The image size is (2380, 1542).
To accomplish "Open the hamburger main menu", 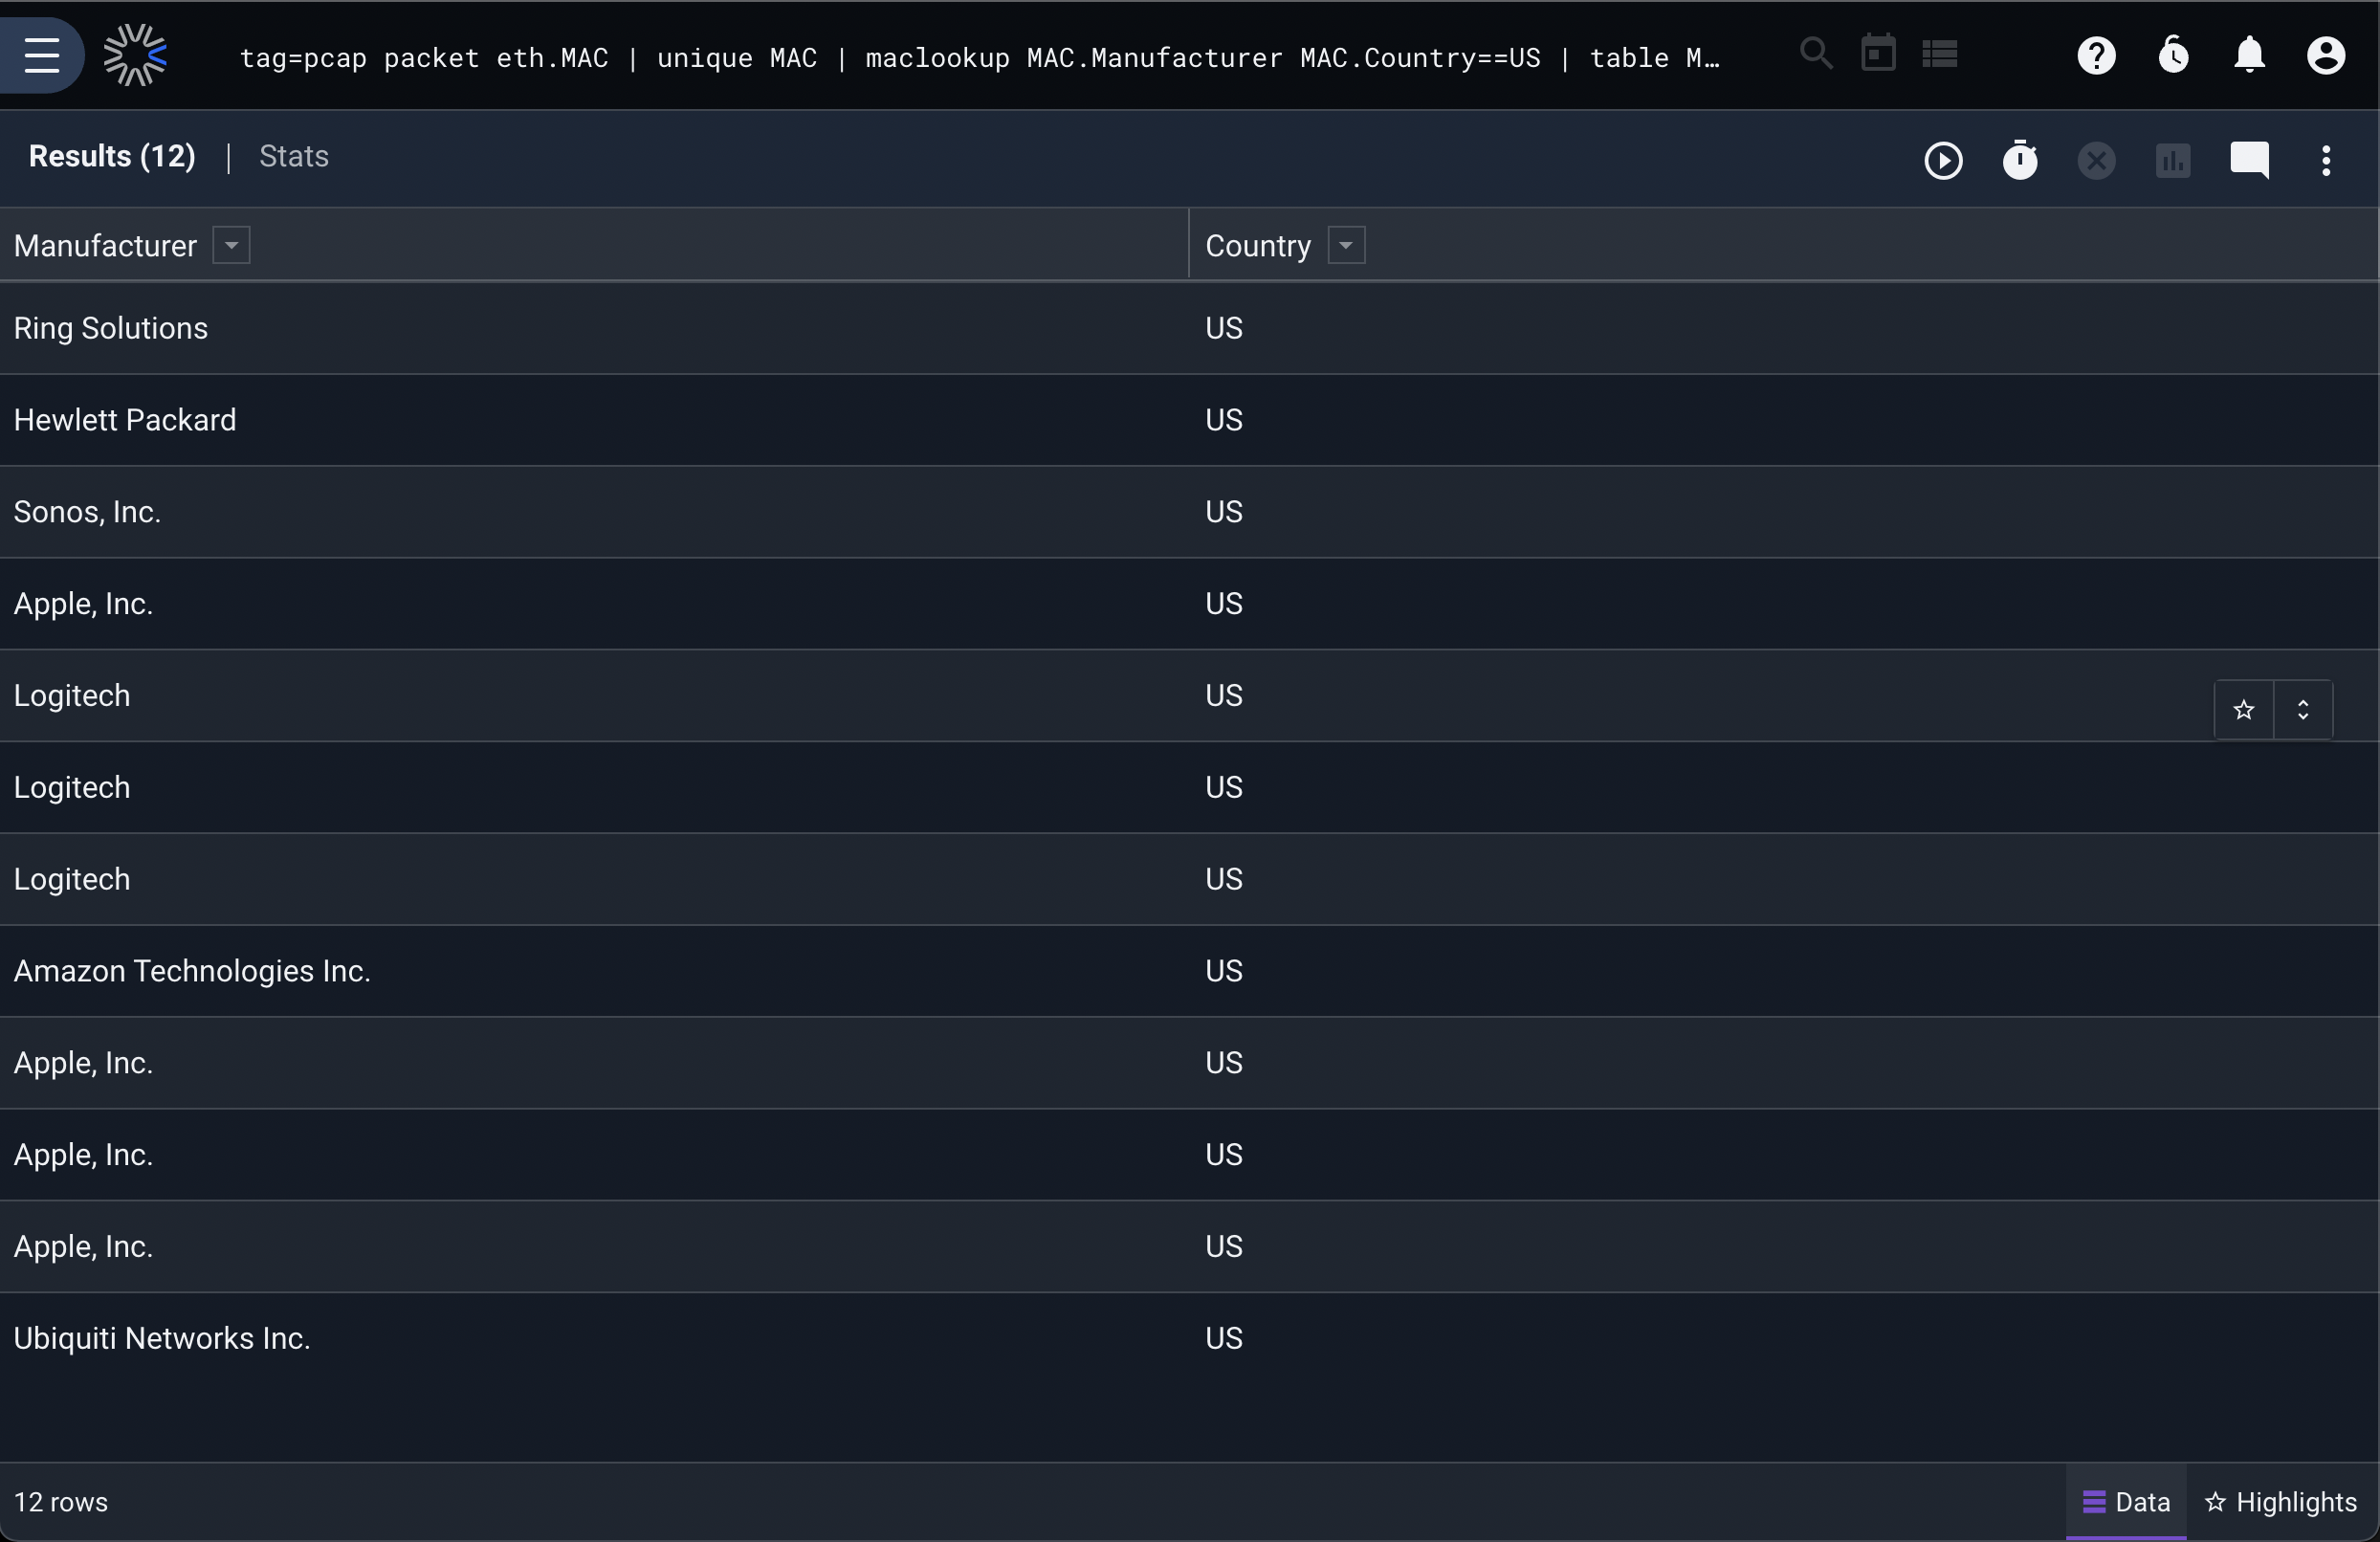I will point(41,55).
